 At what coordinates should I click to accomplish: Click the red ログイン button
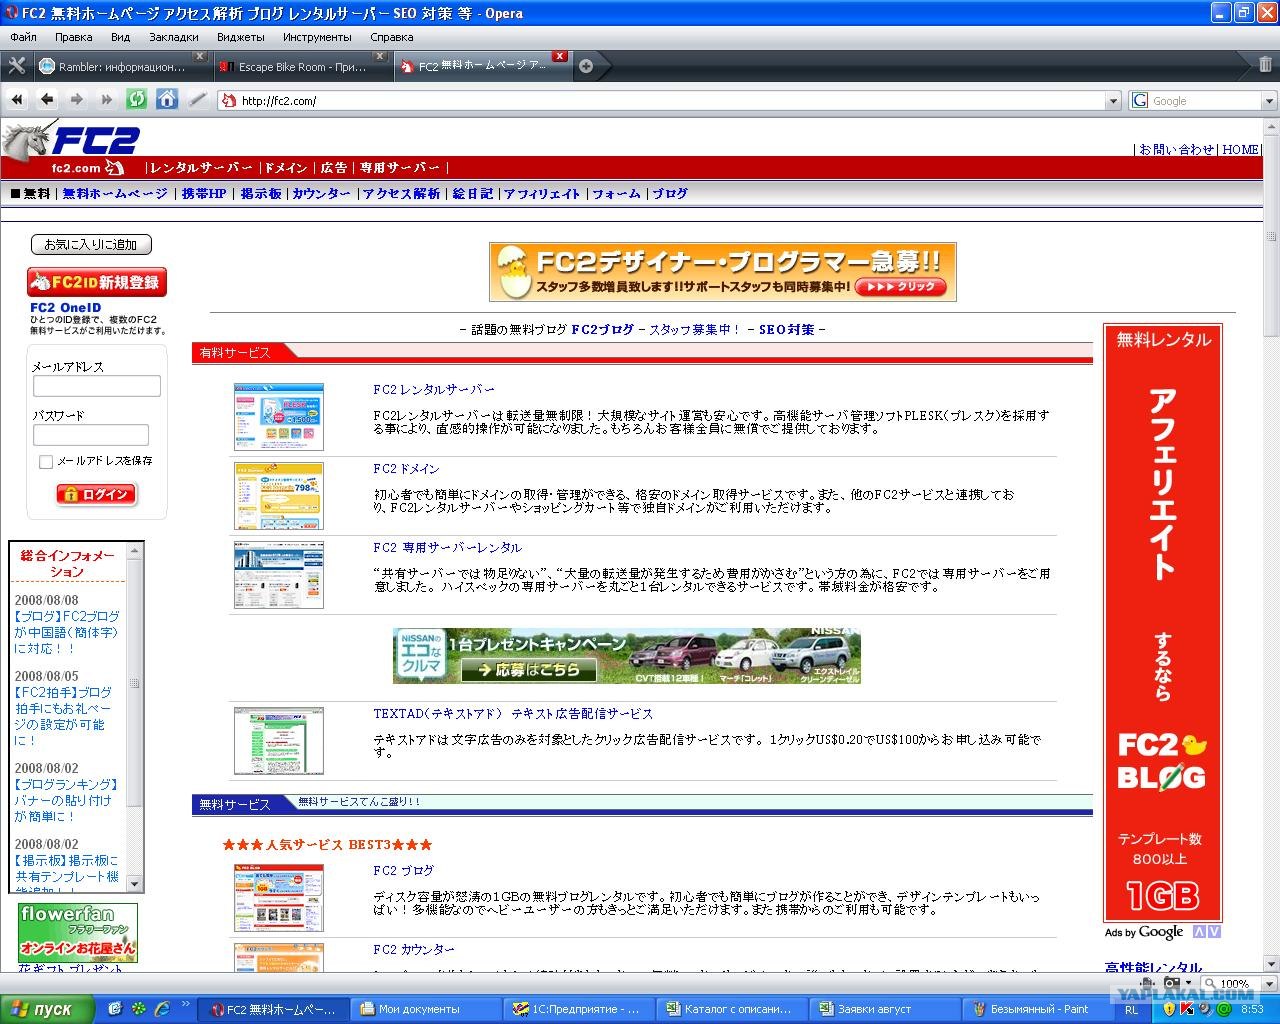[96, 494]
